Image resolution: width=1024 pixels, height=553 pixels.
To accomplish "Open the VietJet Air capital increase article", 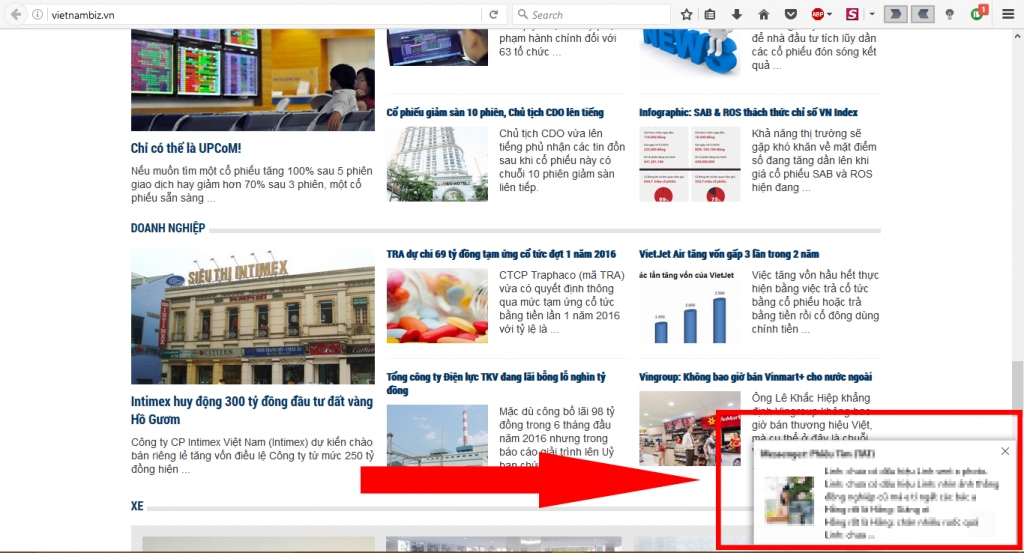I will (729, 254).
